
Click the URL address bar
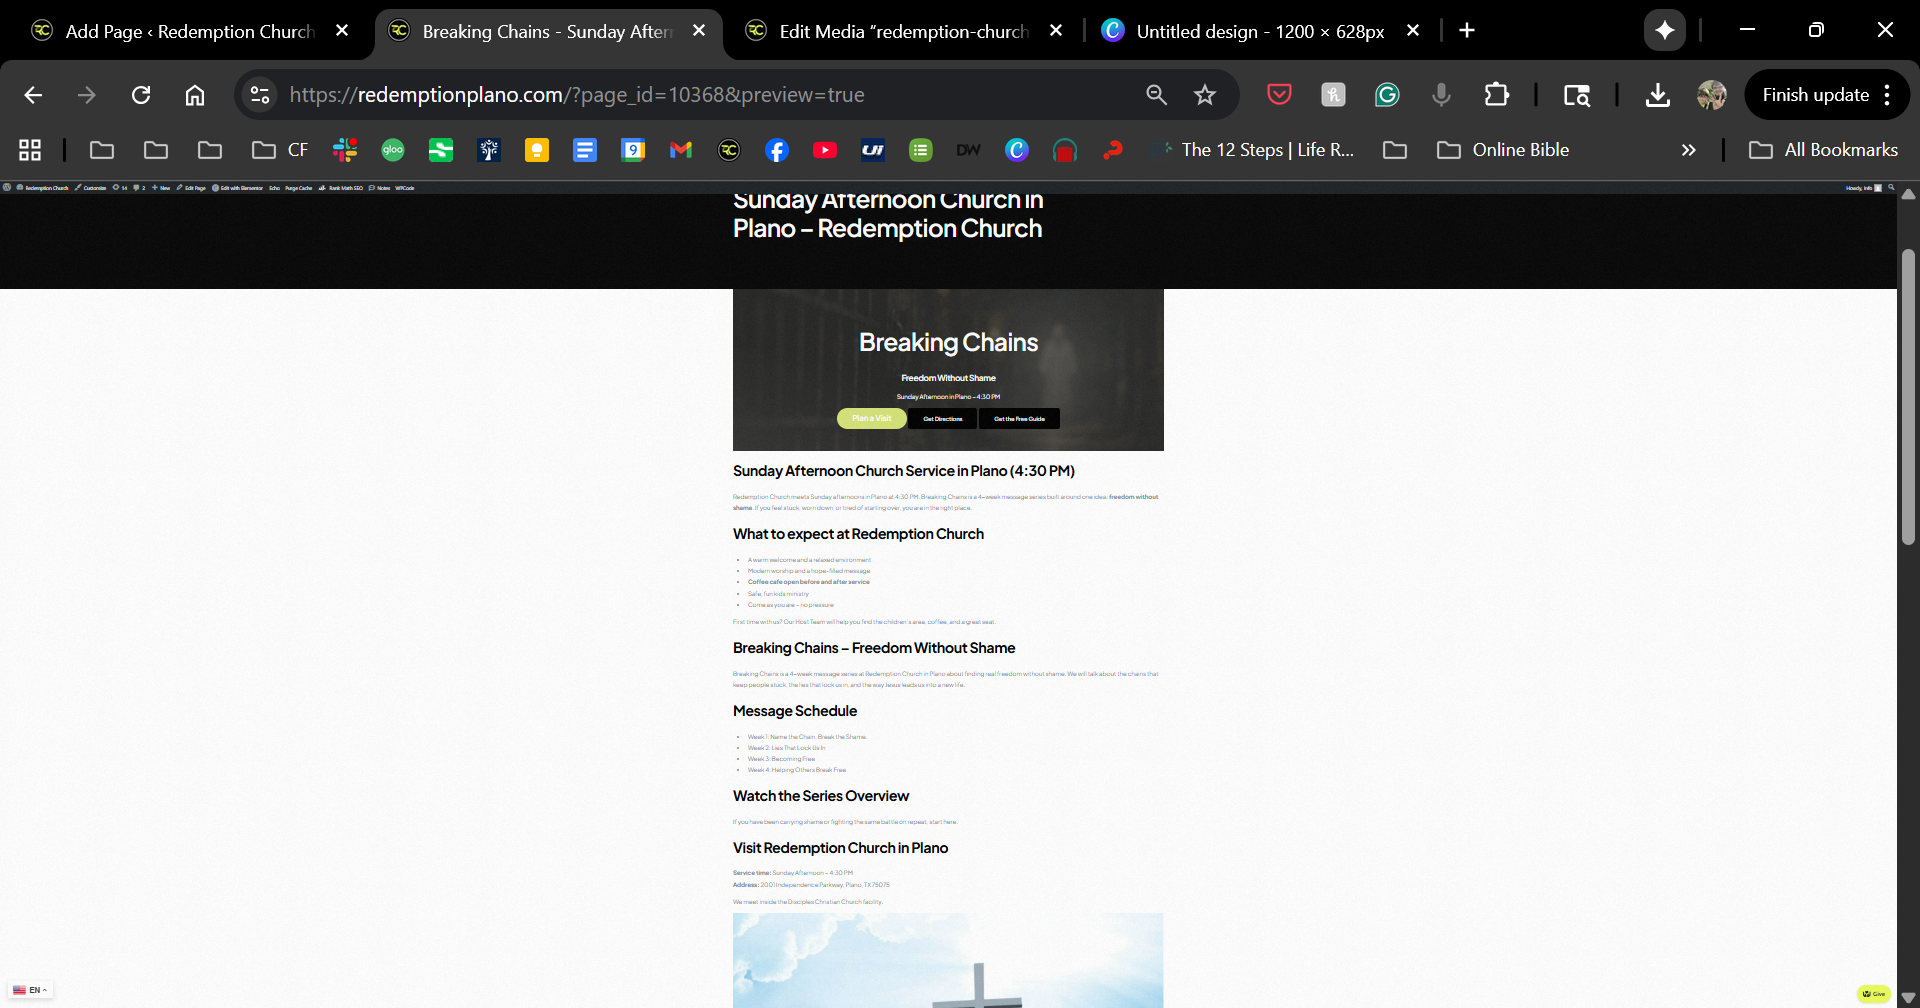tap(700, 95)
